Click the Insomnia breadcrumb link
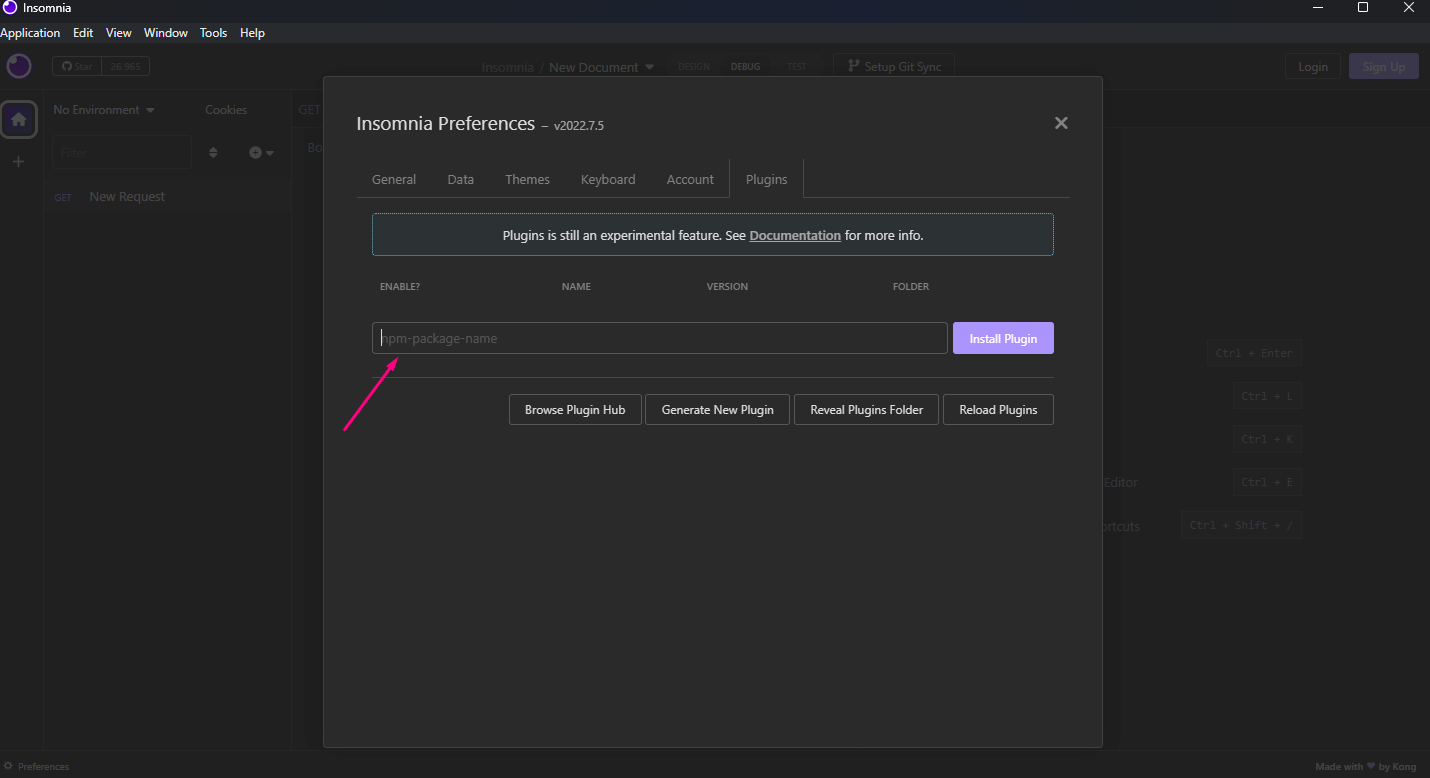This screenshot has width=1430, height=778. tap(507, 67)
